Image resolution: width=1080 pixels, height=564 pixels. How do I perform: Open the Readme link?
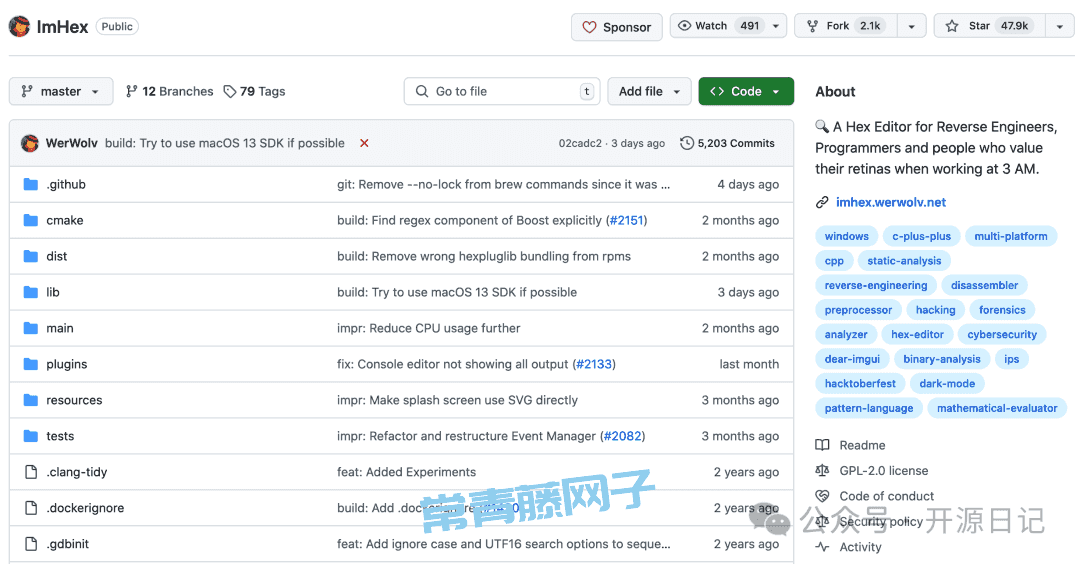tap(862, 445)
